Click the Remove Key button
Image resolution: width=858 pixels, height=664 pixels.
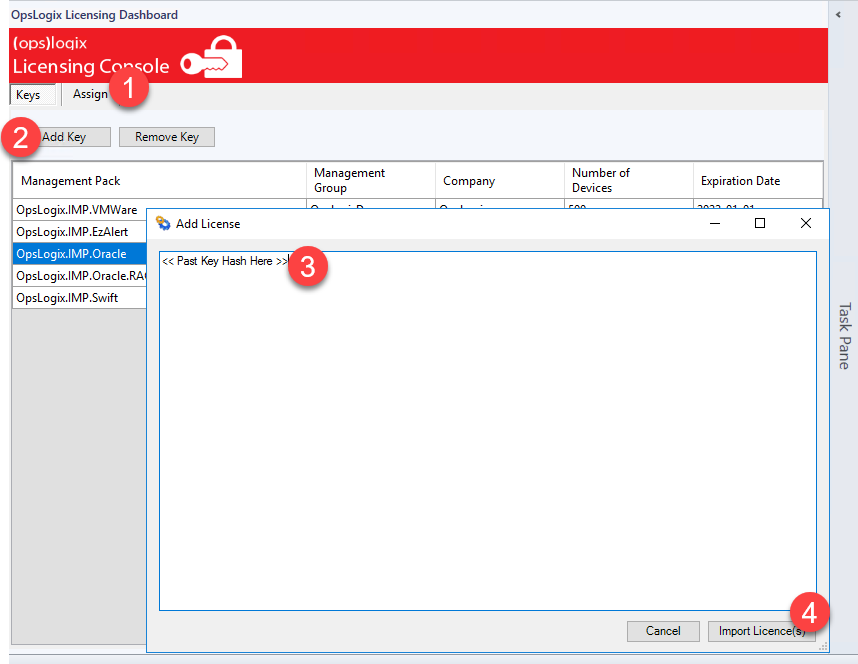tap(167, 137)
